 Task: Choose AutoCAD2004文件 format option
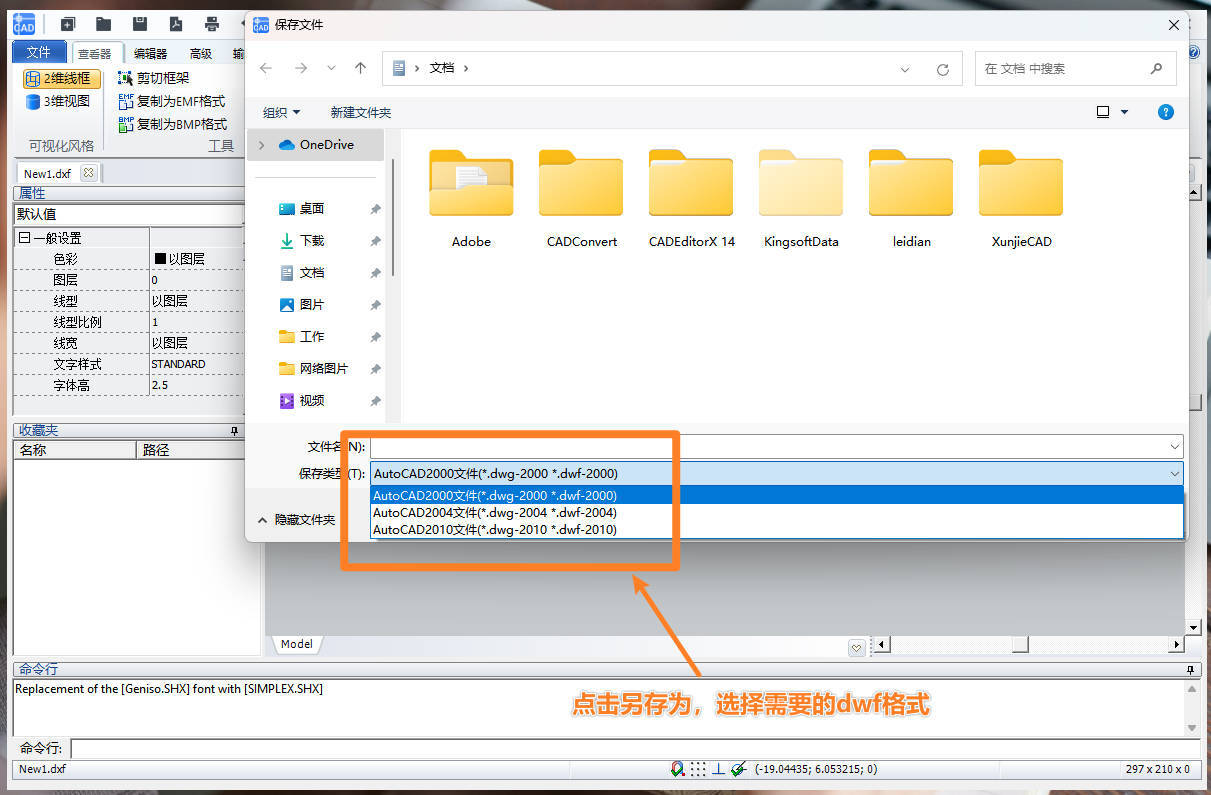[x=777, y=512]
